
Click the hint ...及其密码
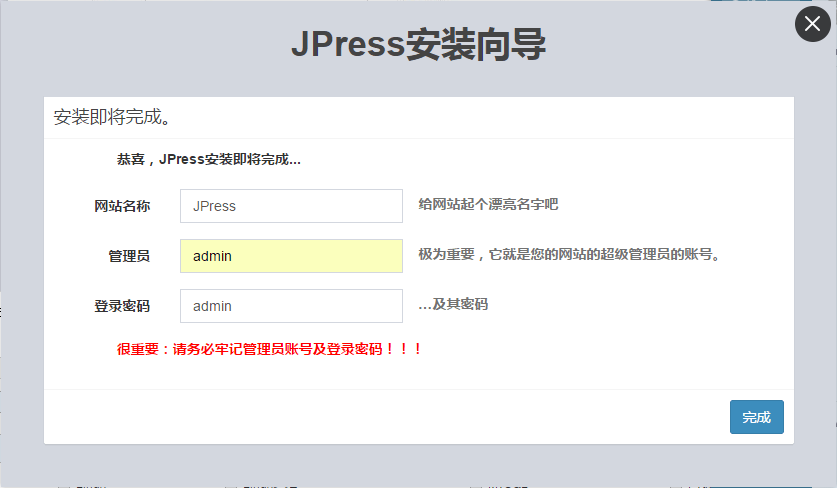coord(453,304)
